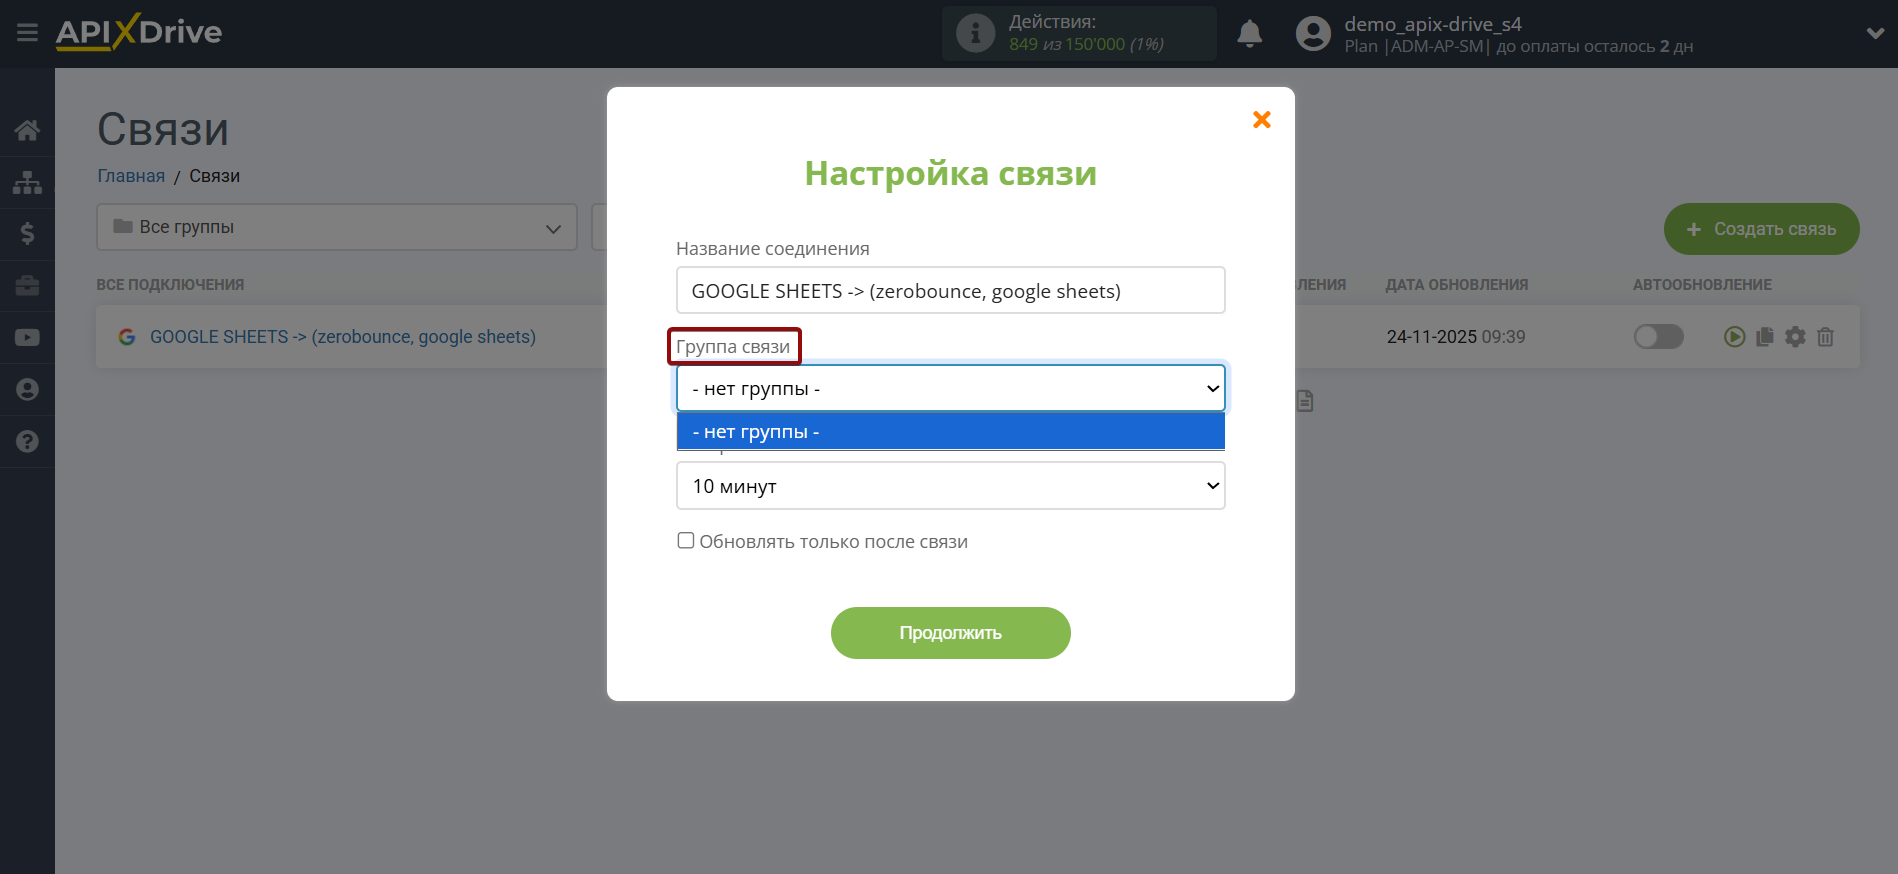Click the actions info icon
This screenshot has width=1898, height=874.
point(975,33)
